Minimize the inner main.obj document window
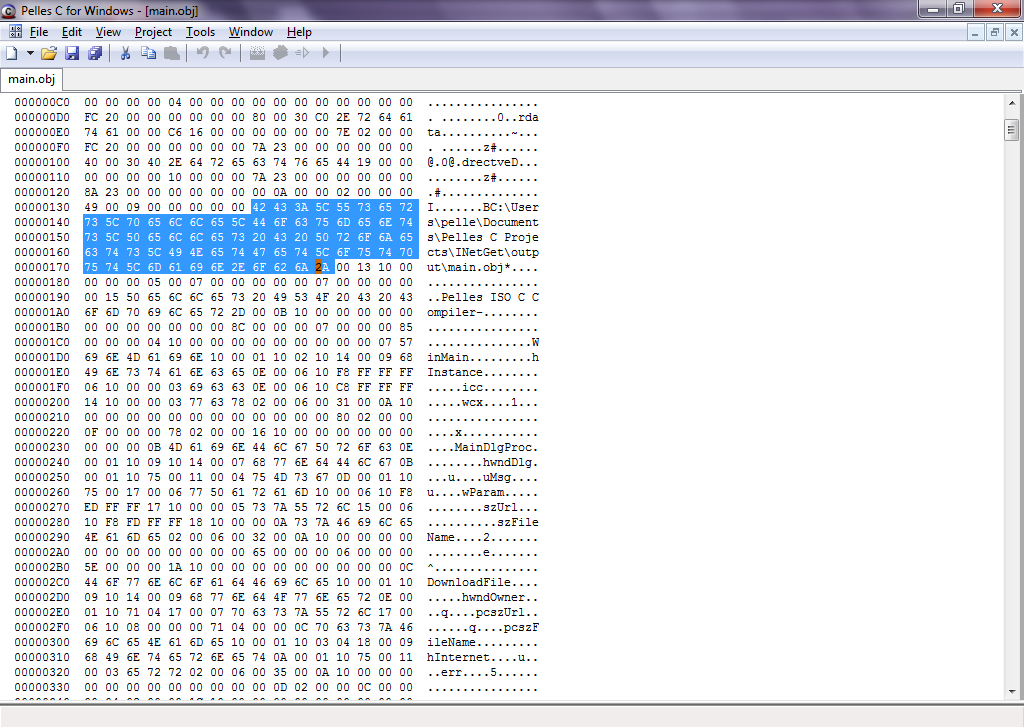1024x728 pixels. pyautogui.click(x=975, y=32)
